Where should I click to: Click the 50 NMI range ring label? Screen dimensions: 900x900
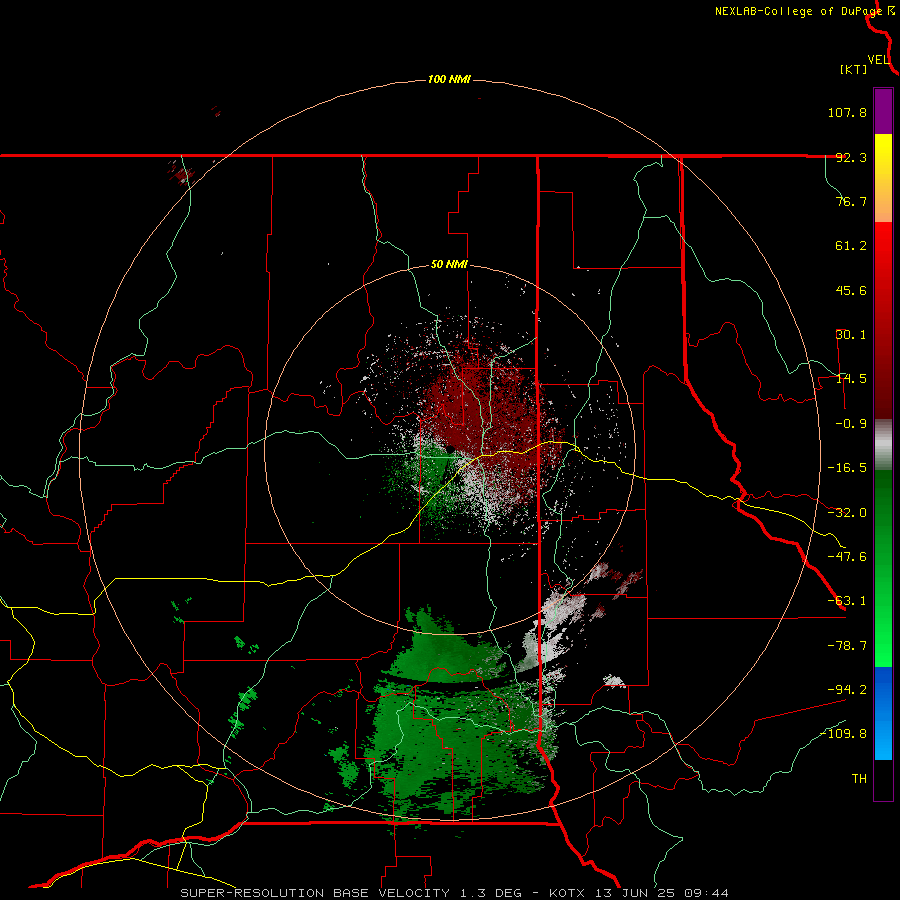click(449, 265)
